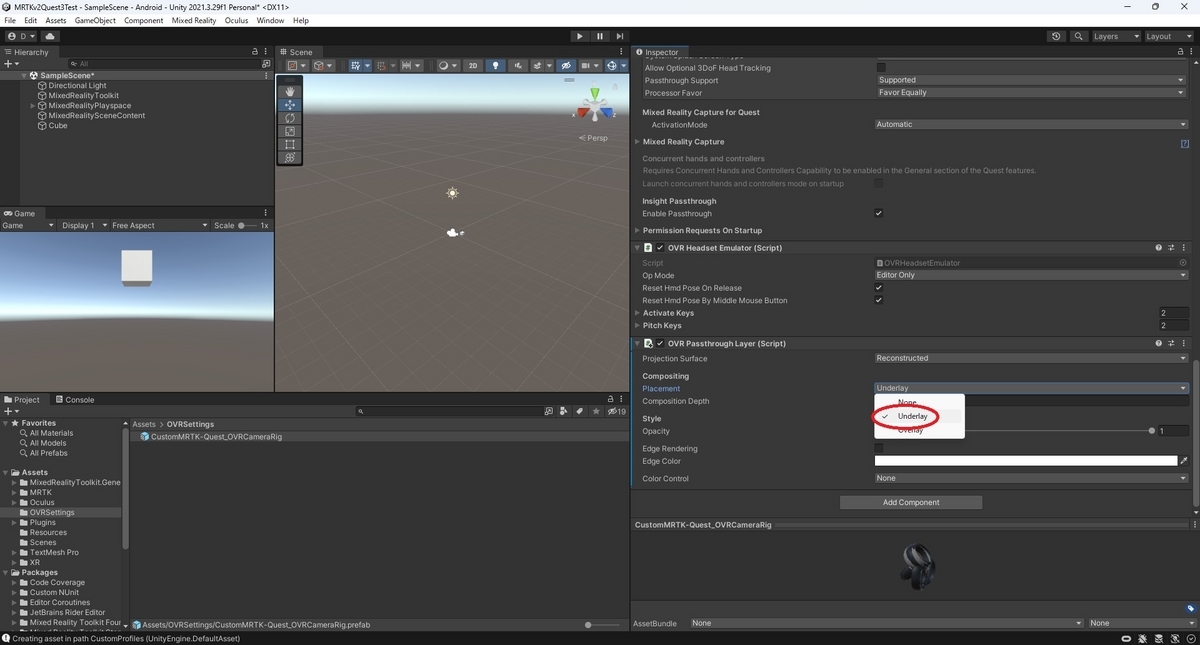Switch to the Console tab
The width and height of the screenshot is (1200, 645).
click(74, 400)
